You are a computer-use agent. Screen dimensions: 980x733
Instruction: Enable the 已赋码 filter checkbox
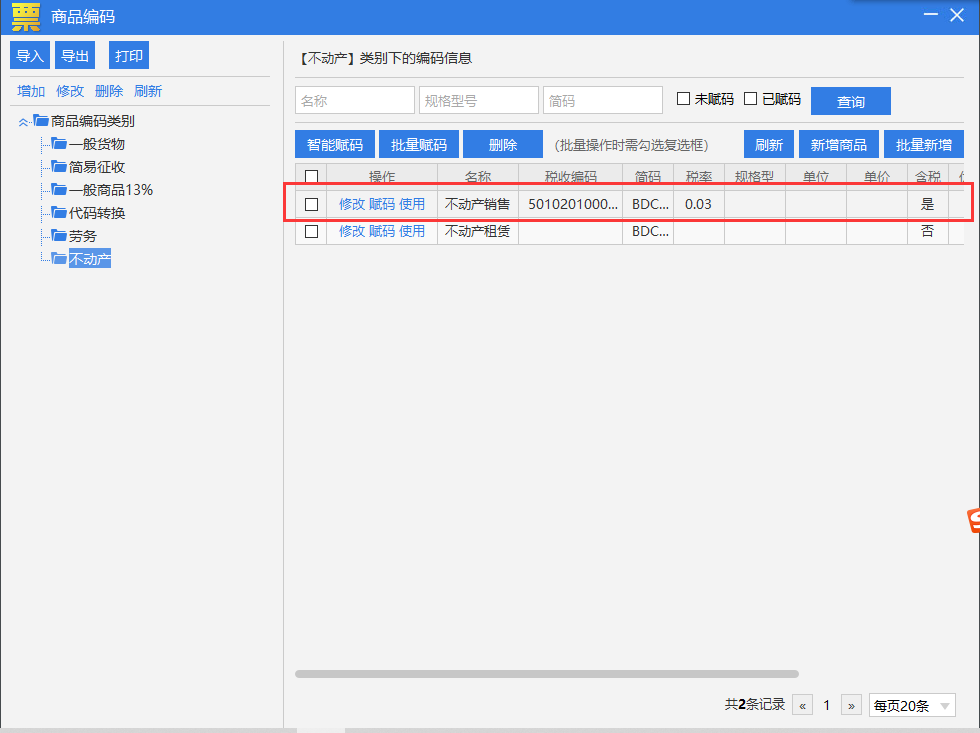[751, 99]
